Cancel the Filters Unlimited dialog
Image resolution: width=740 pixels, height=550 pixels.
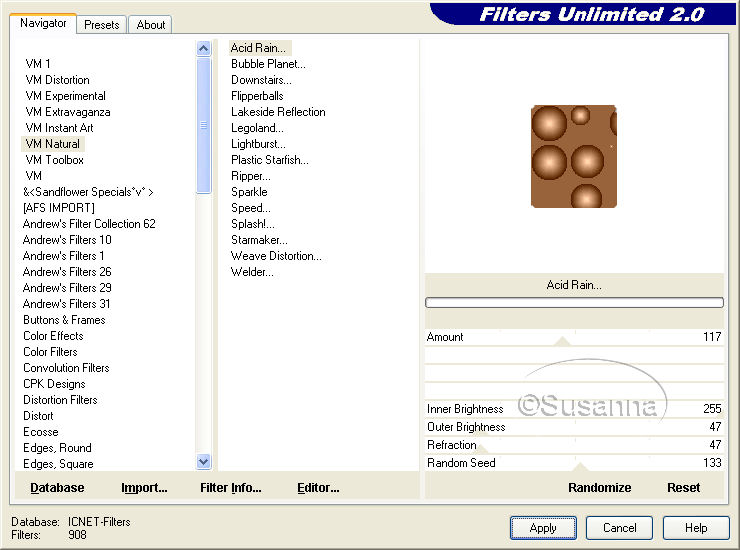(619, 528)
